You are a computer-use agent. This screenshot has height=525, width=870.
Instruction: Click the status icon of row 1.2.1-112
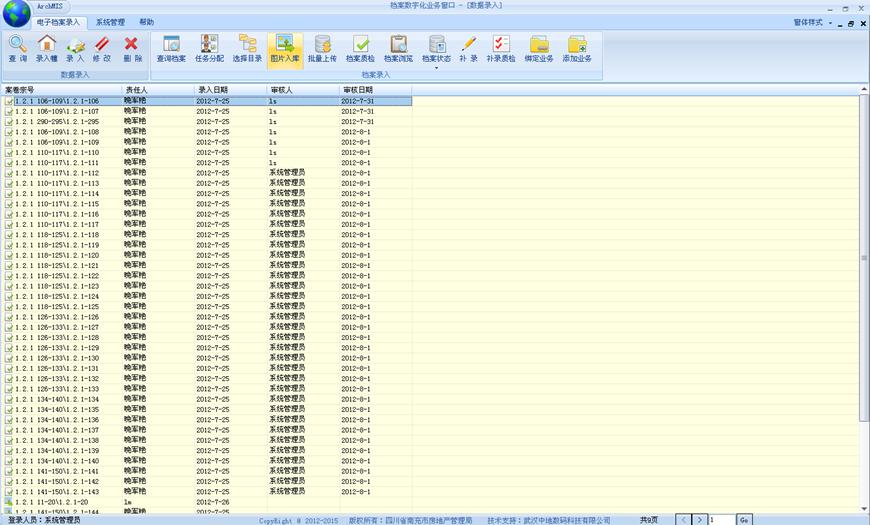(x=8, y=173)
